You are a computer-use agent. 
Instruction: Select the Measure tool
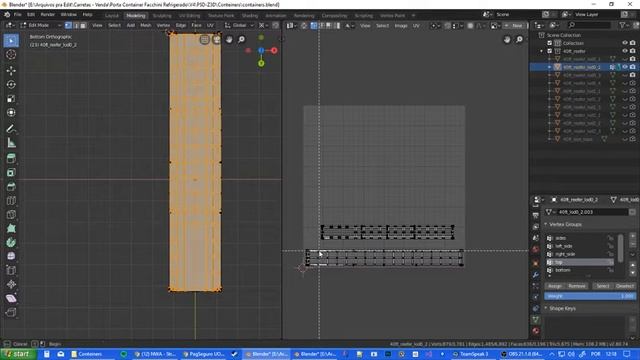[x=11, y=143]
